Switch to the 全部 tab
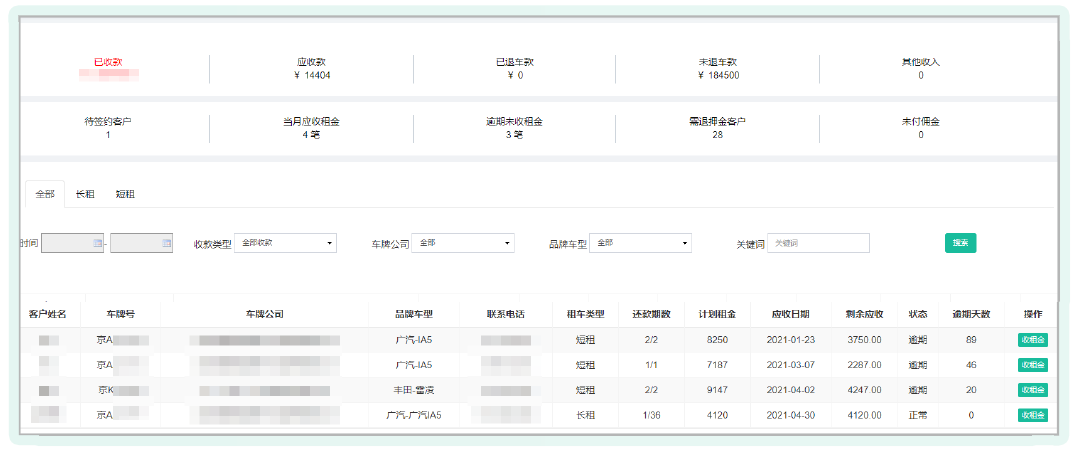This screenshot has width=1078, height=457. (x=44, y=194)
